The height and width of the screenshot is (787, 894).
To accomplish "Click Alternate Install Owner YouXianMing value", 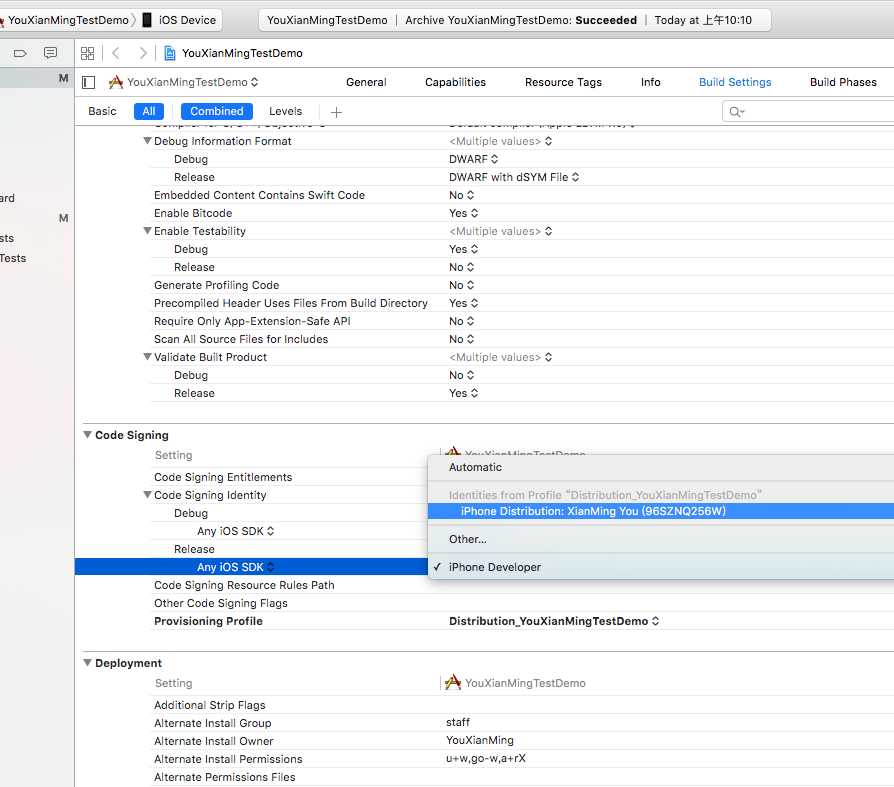I will pos(479,740).
